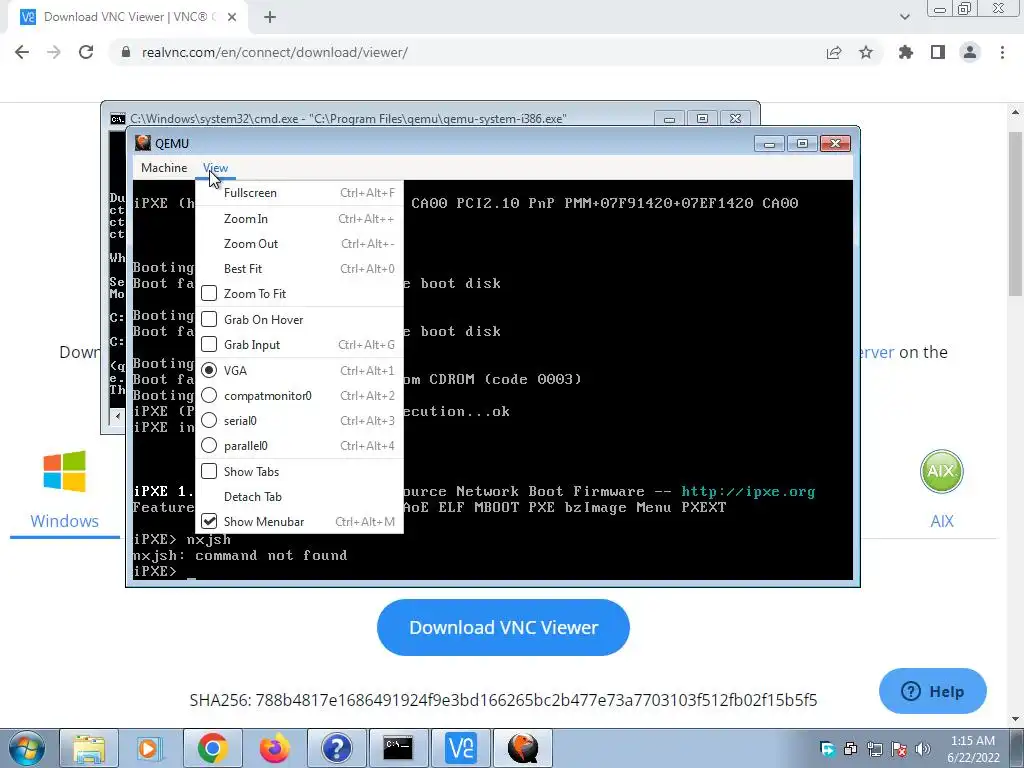
Task: Go back in Chrome browser
Action: click(22, 52)
